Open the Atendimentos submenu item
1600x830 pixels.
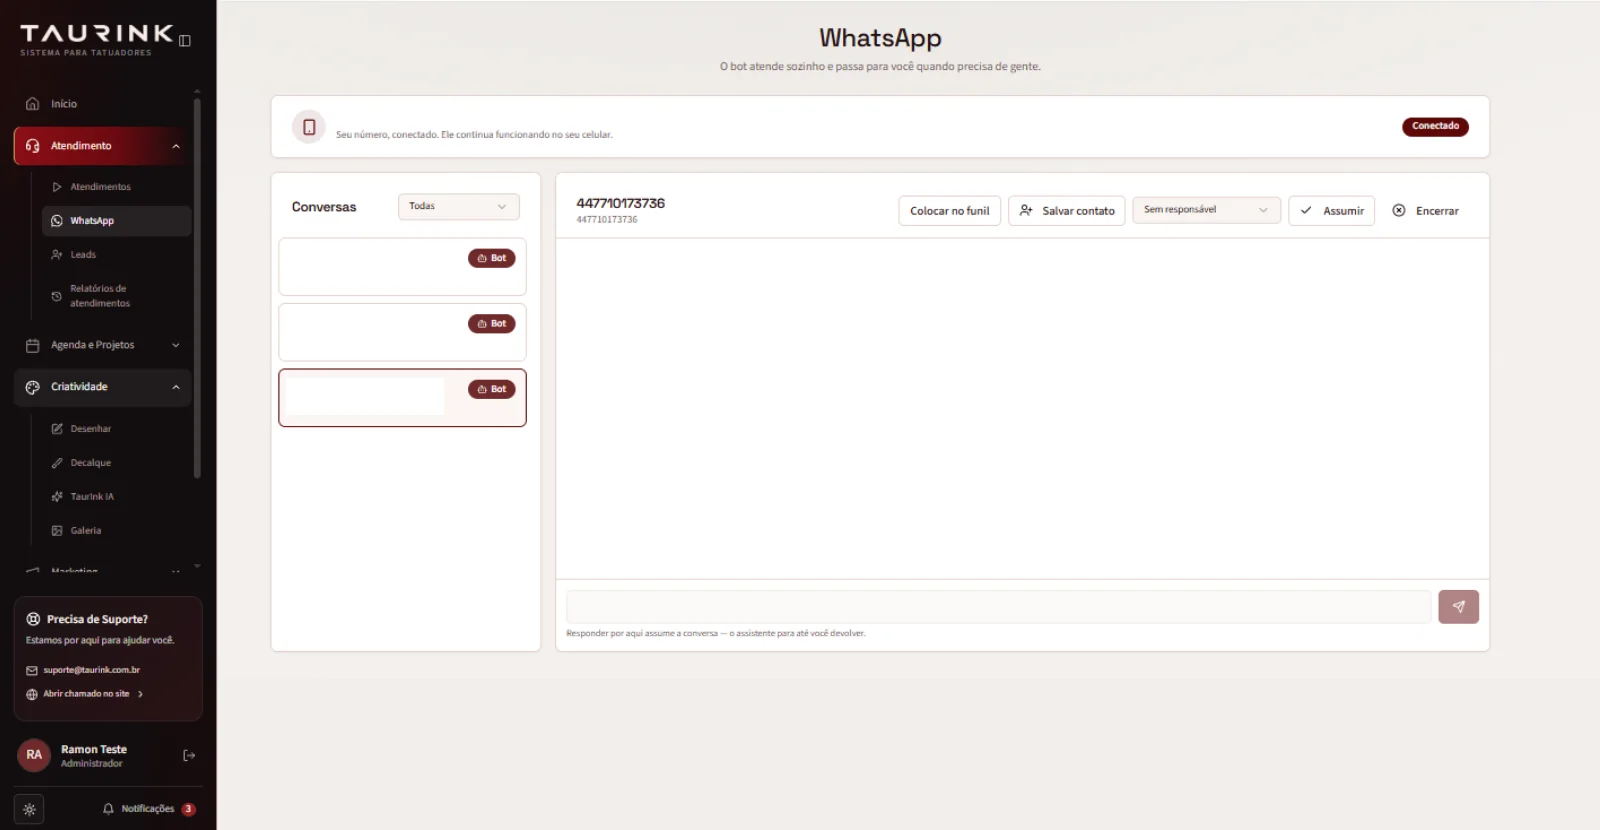(116, 187)
